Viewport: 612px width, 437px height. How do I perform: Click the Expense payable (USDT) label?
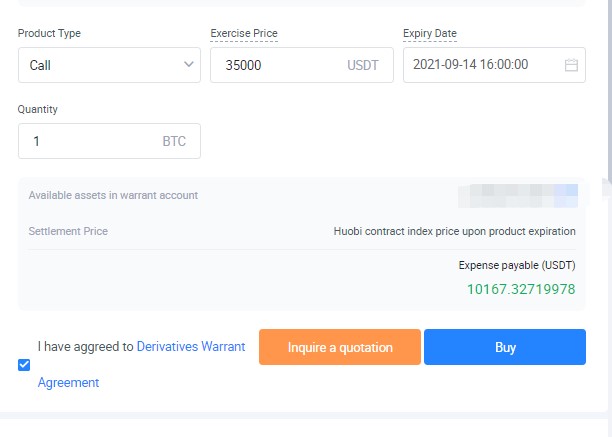pyautogui.click(x=517, y=266)
